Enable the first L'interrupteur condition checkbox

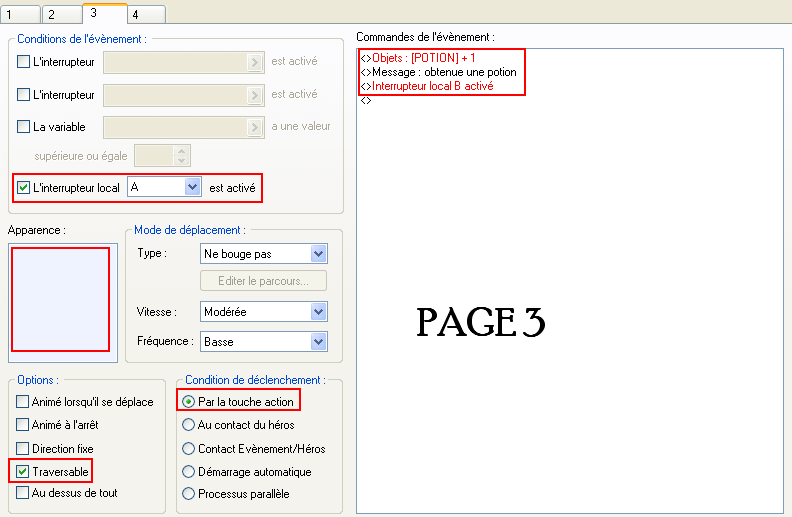pos(23,62)
